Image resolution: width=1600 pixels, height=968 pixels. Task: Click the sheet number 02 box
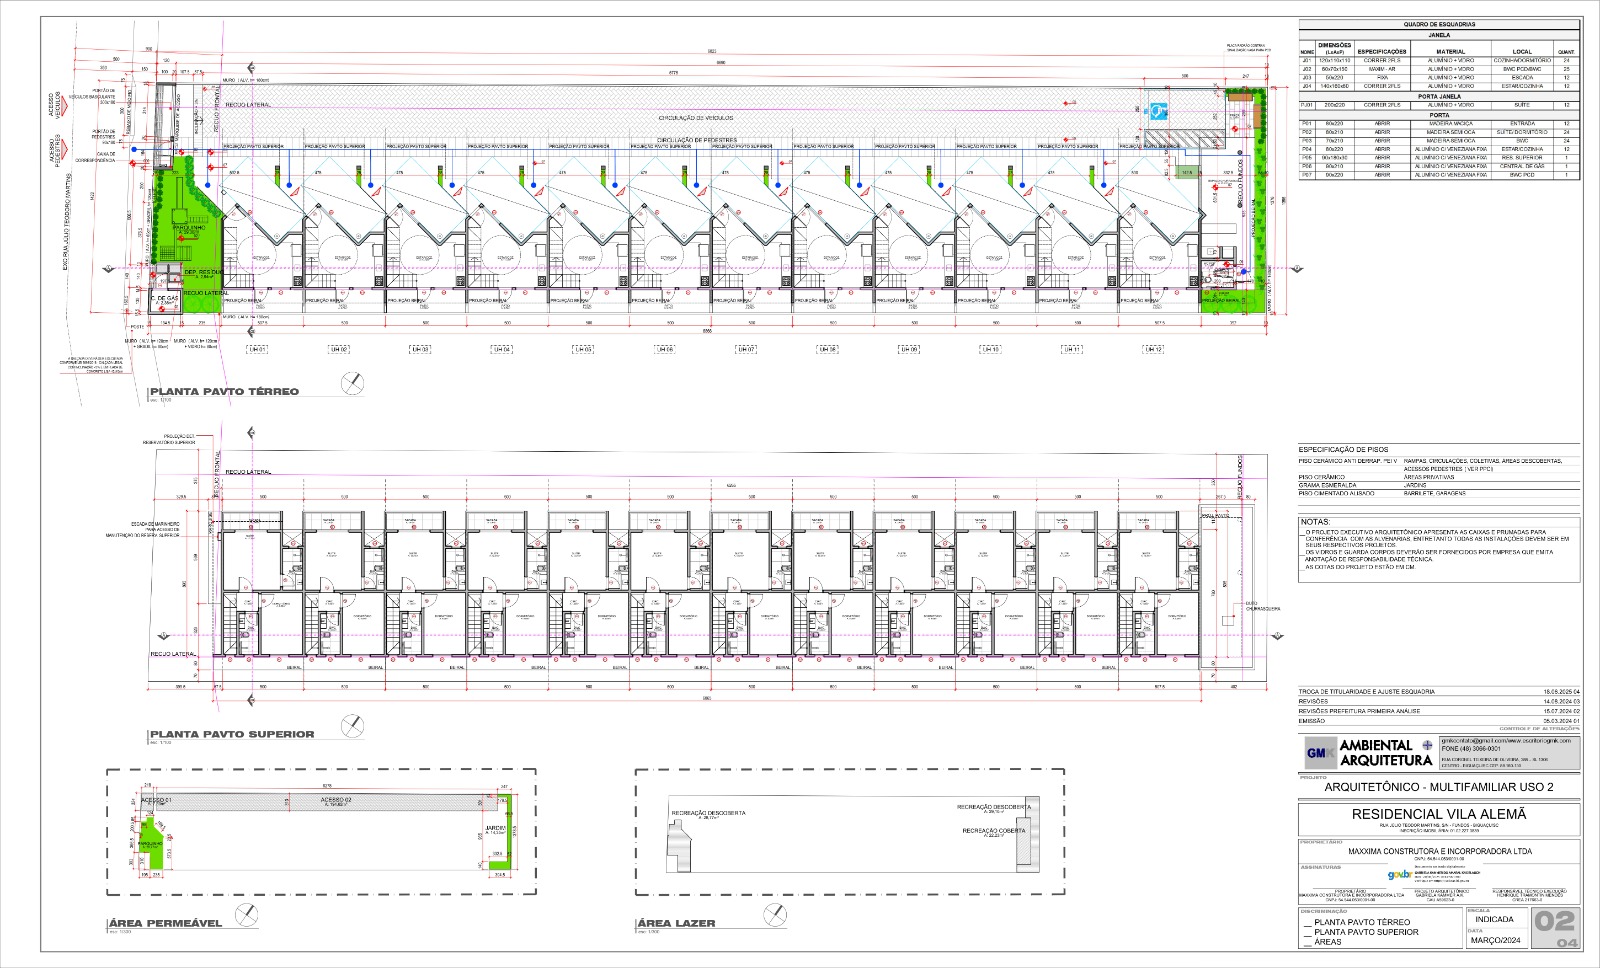(1554, 921)
